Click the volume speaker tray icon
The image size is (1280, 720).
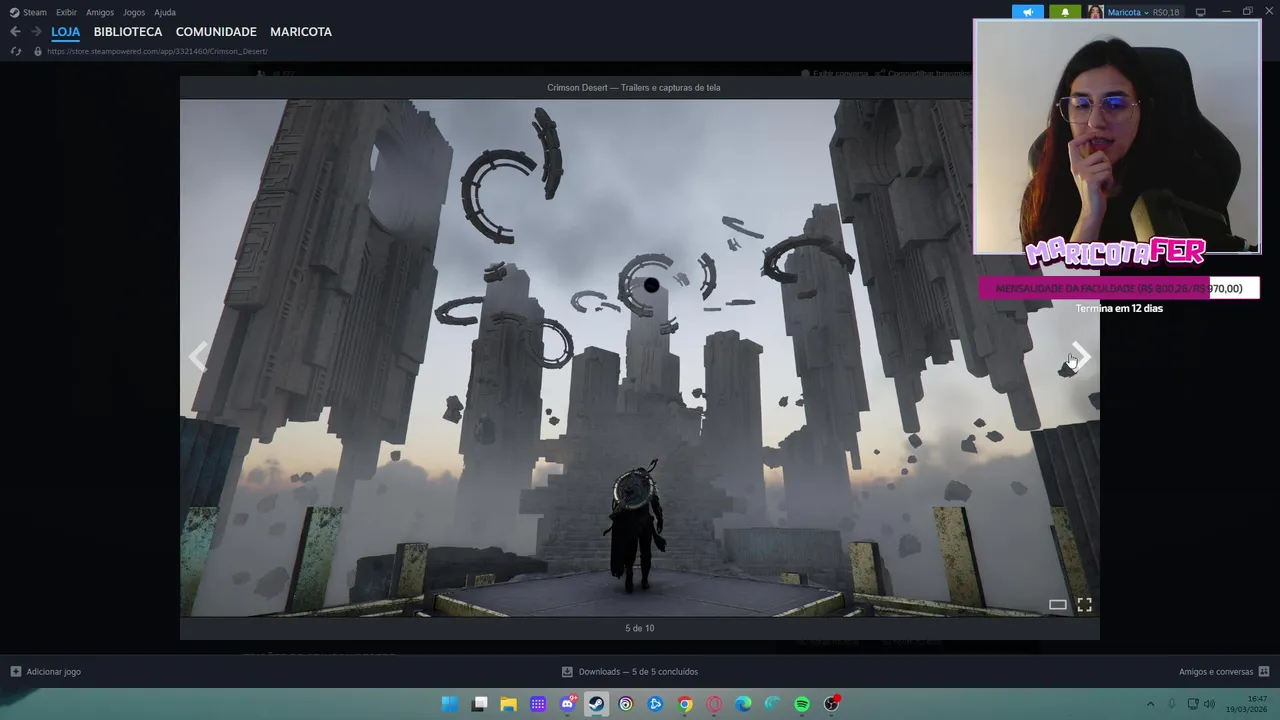(1209, 704)
